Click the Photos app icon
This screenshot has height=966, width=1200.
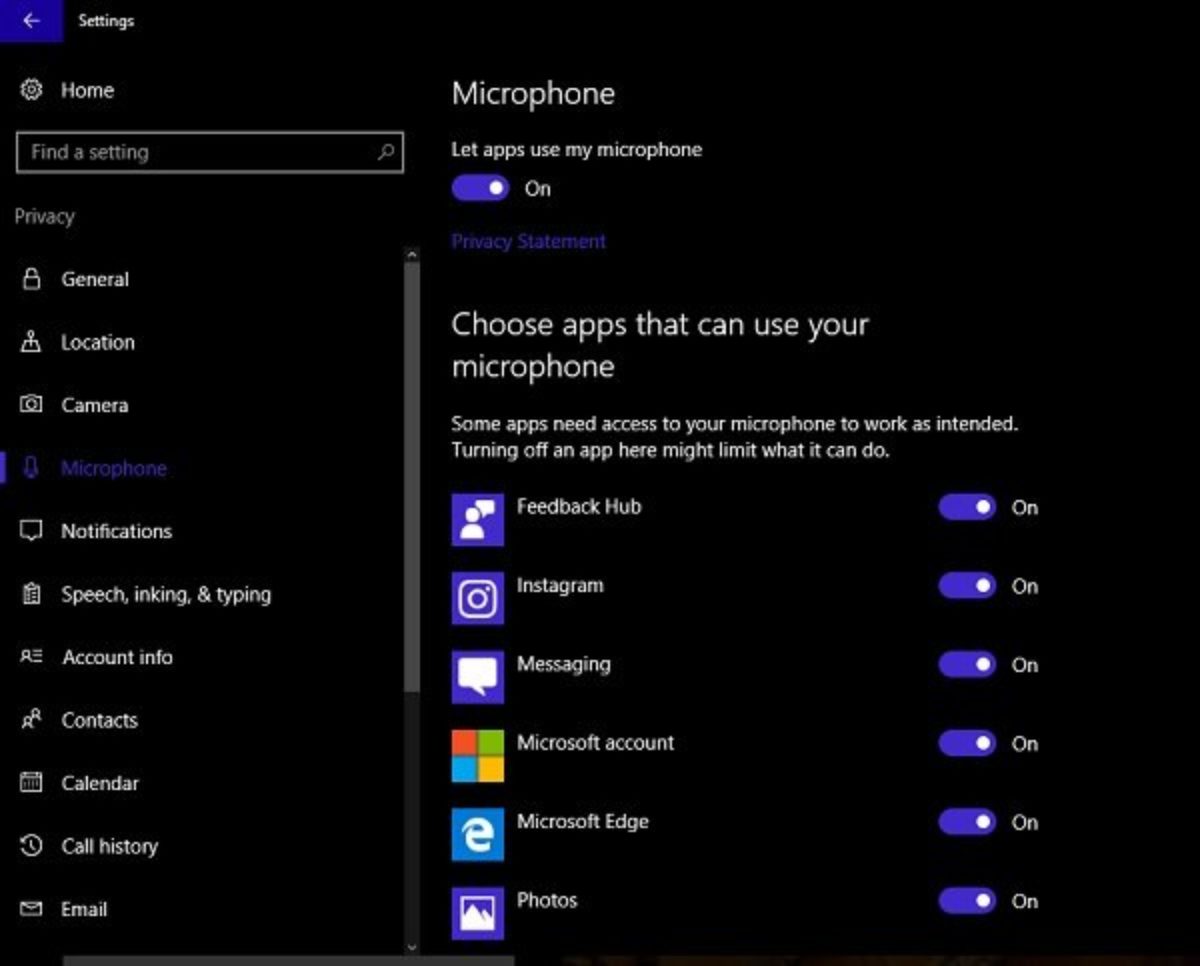click(478, 913)
